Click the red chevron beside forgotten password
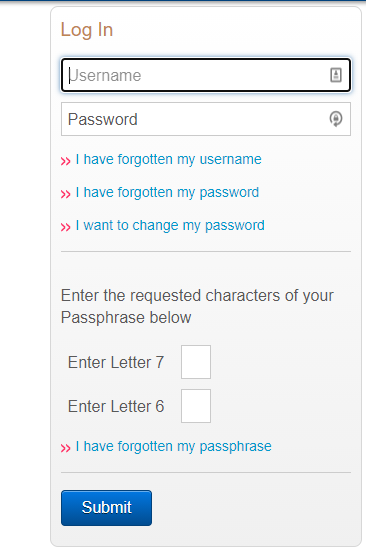The image size is (366, 552). click(x=65, y=194)
